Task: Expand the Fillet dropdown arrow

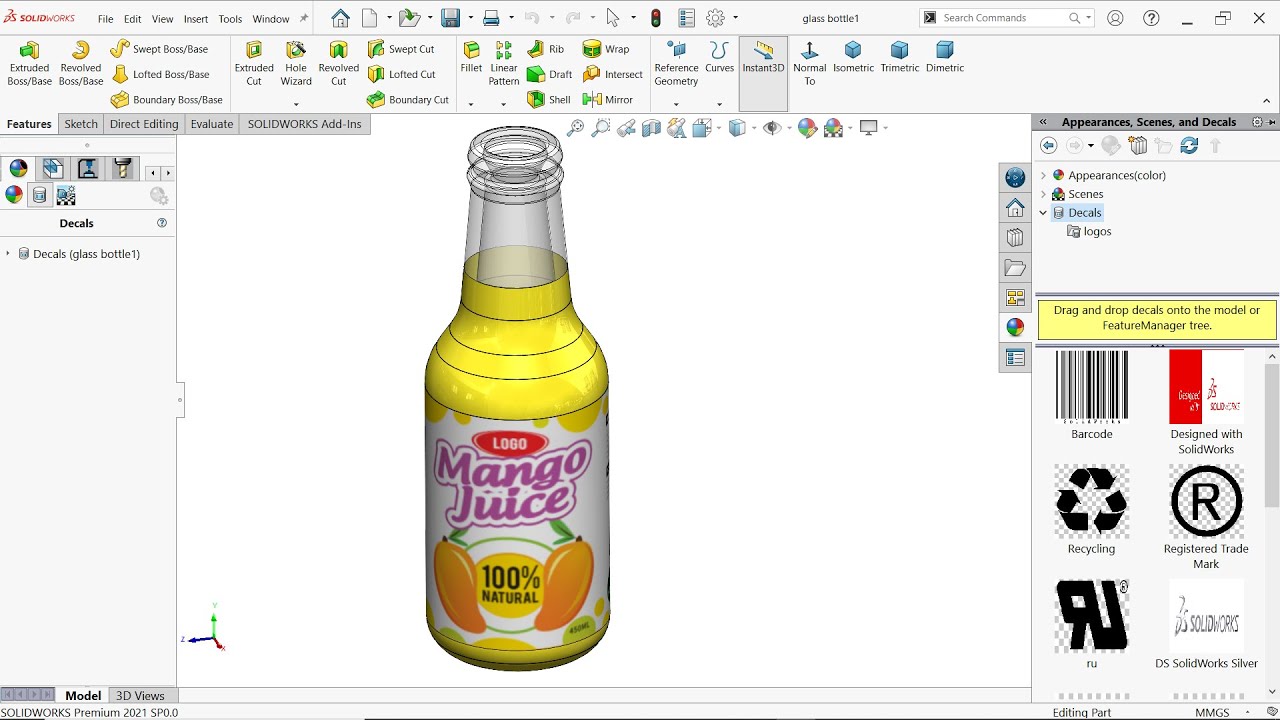Action: [x=471, y=104]
